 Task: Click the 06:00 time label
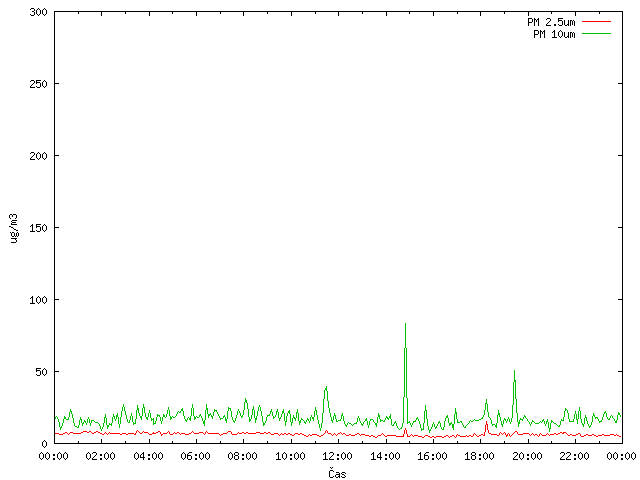tap(196, 456)
